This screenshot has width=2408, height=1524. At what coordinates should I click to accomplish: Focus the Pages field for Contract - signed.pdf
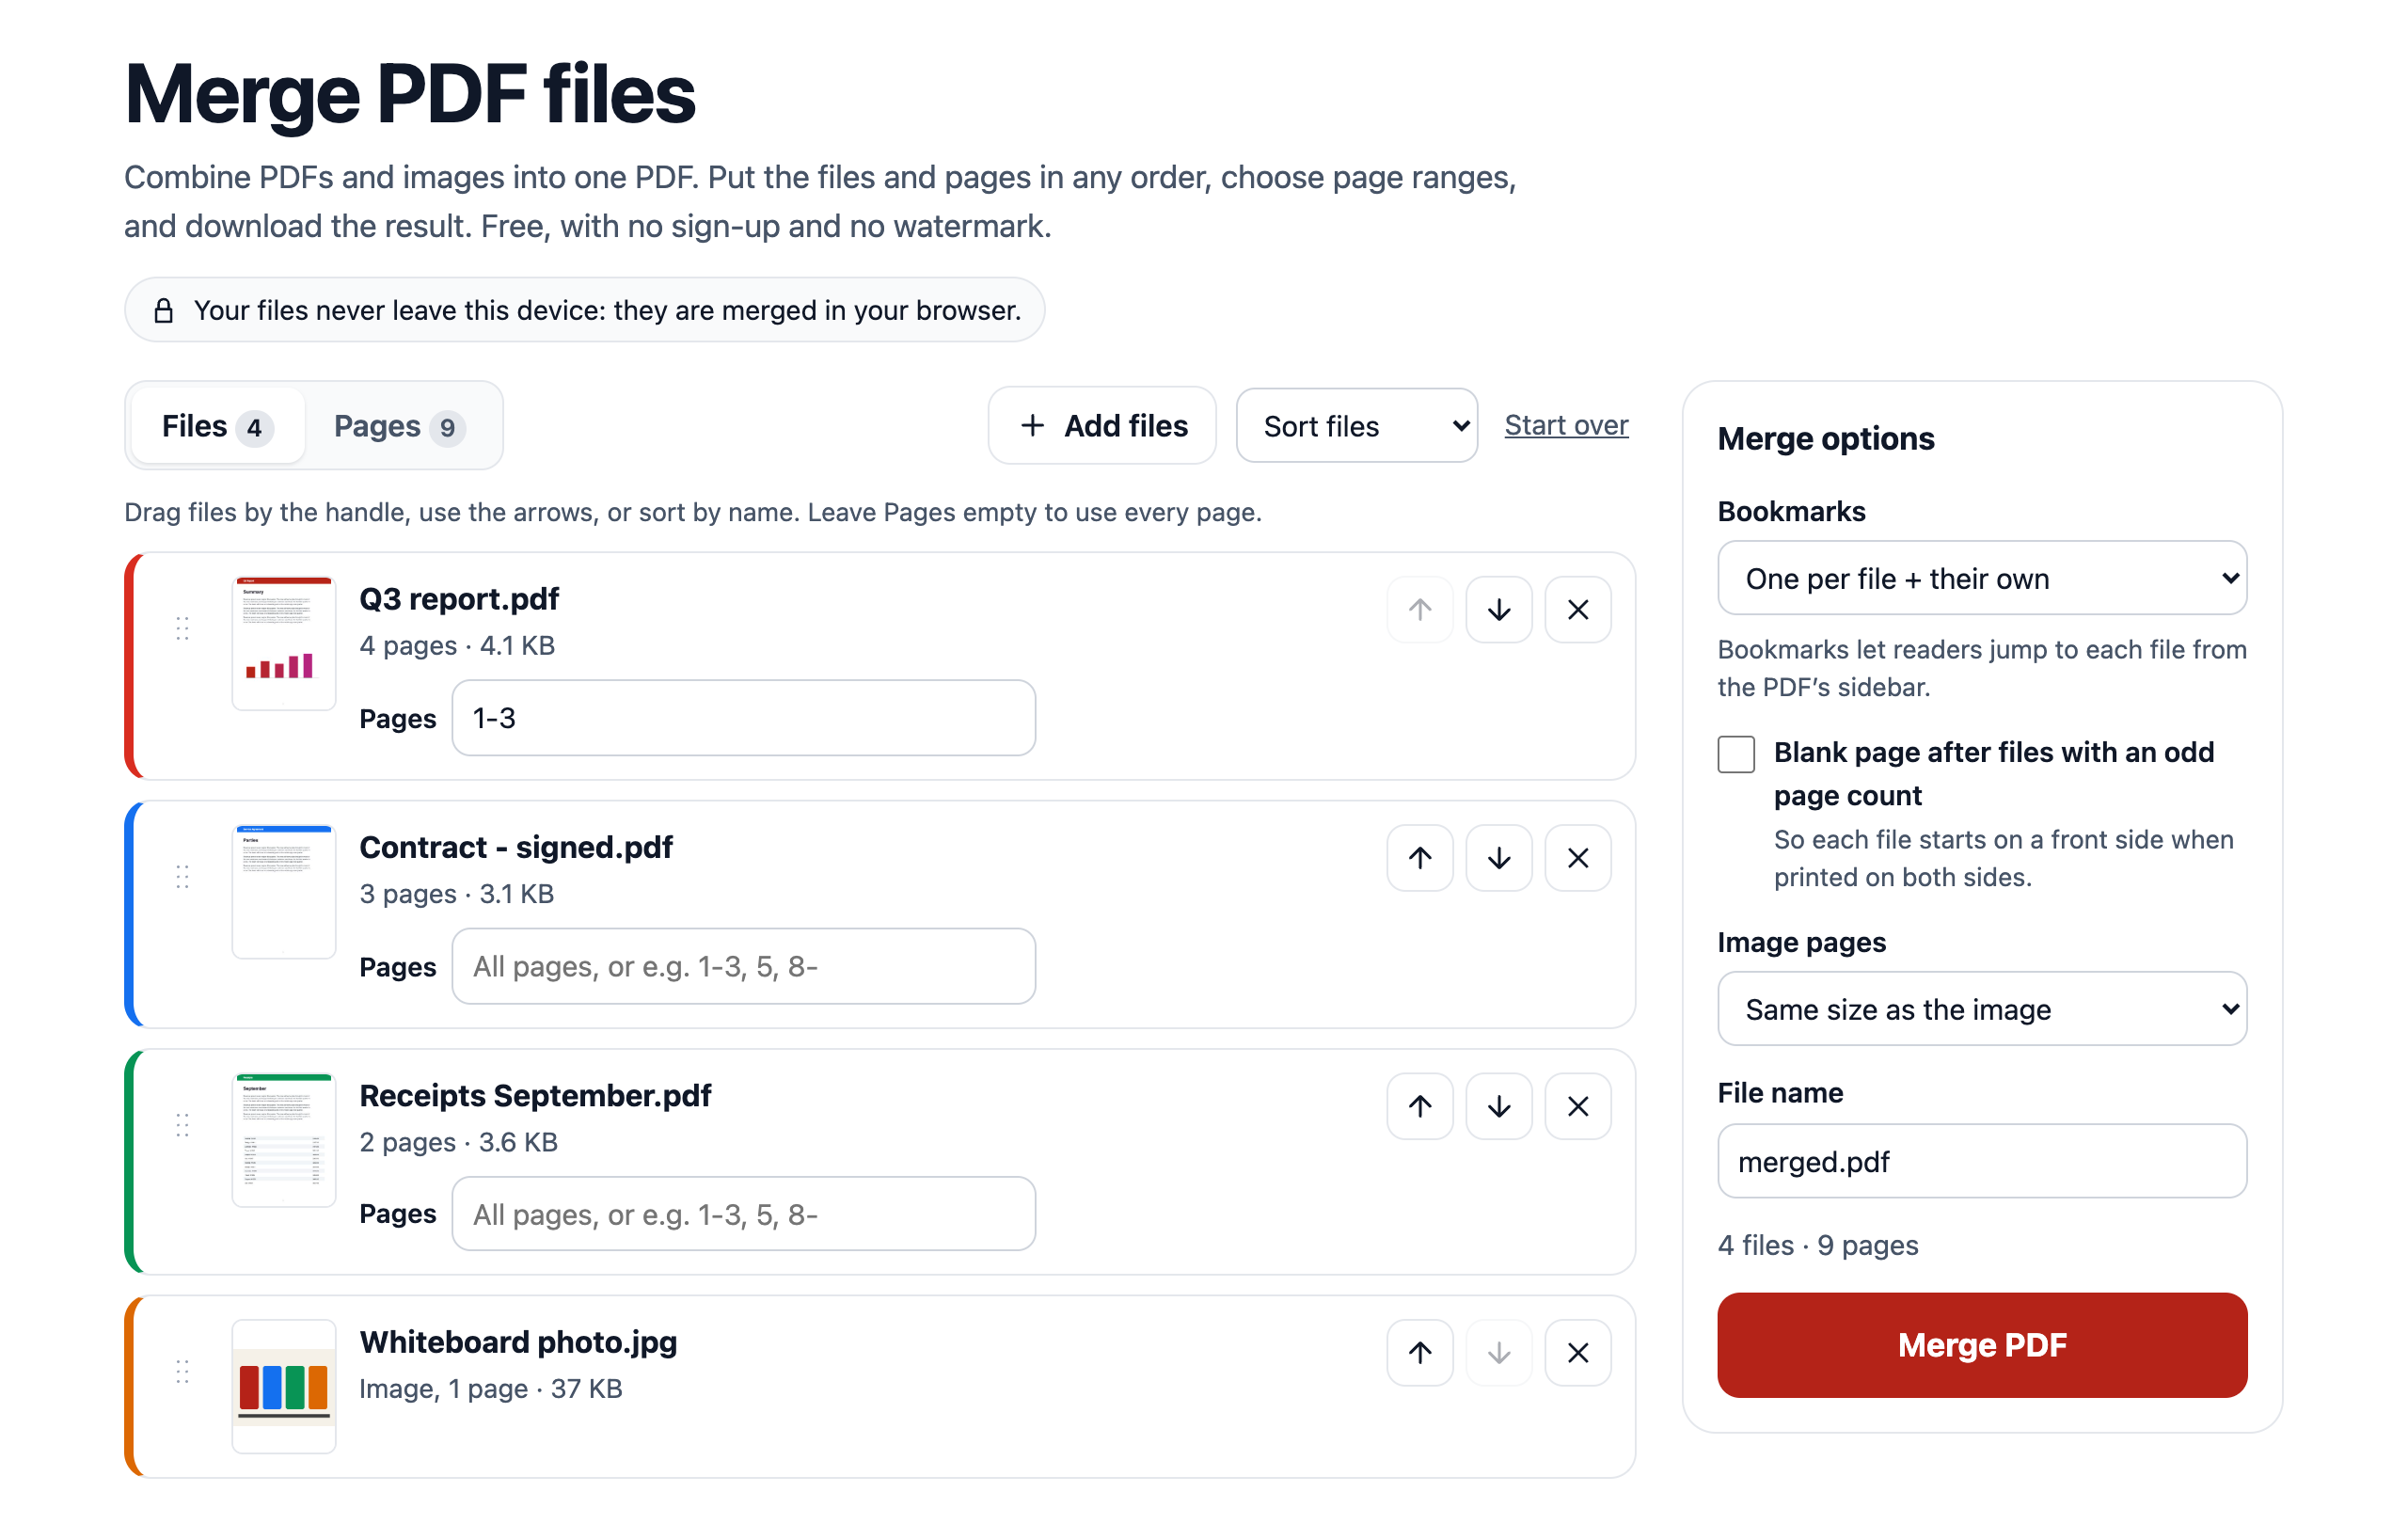pos(743,966)
